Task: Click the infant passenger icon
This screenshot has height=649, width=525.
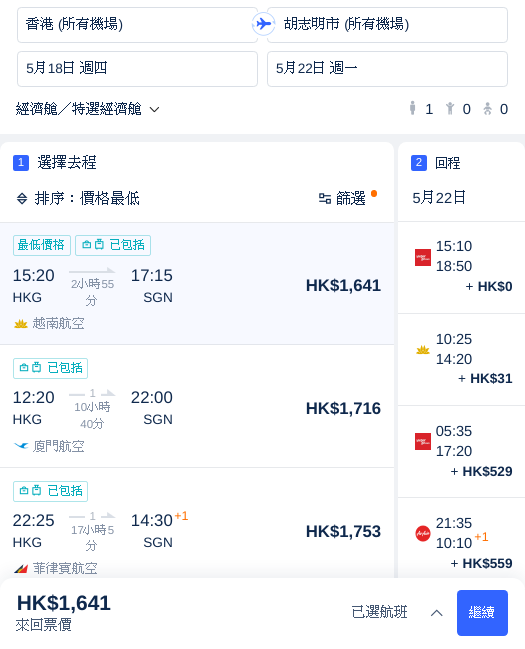Action: [488, 109]
